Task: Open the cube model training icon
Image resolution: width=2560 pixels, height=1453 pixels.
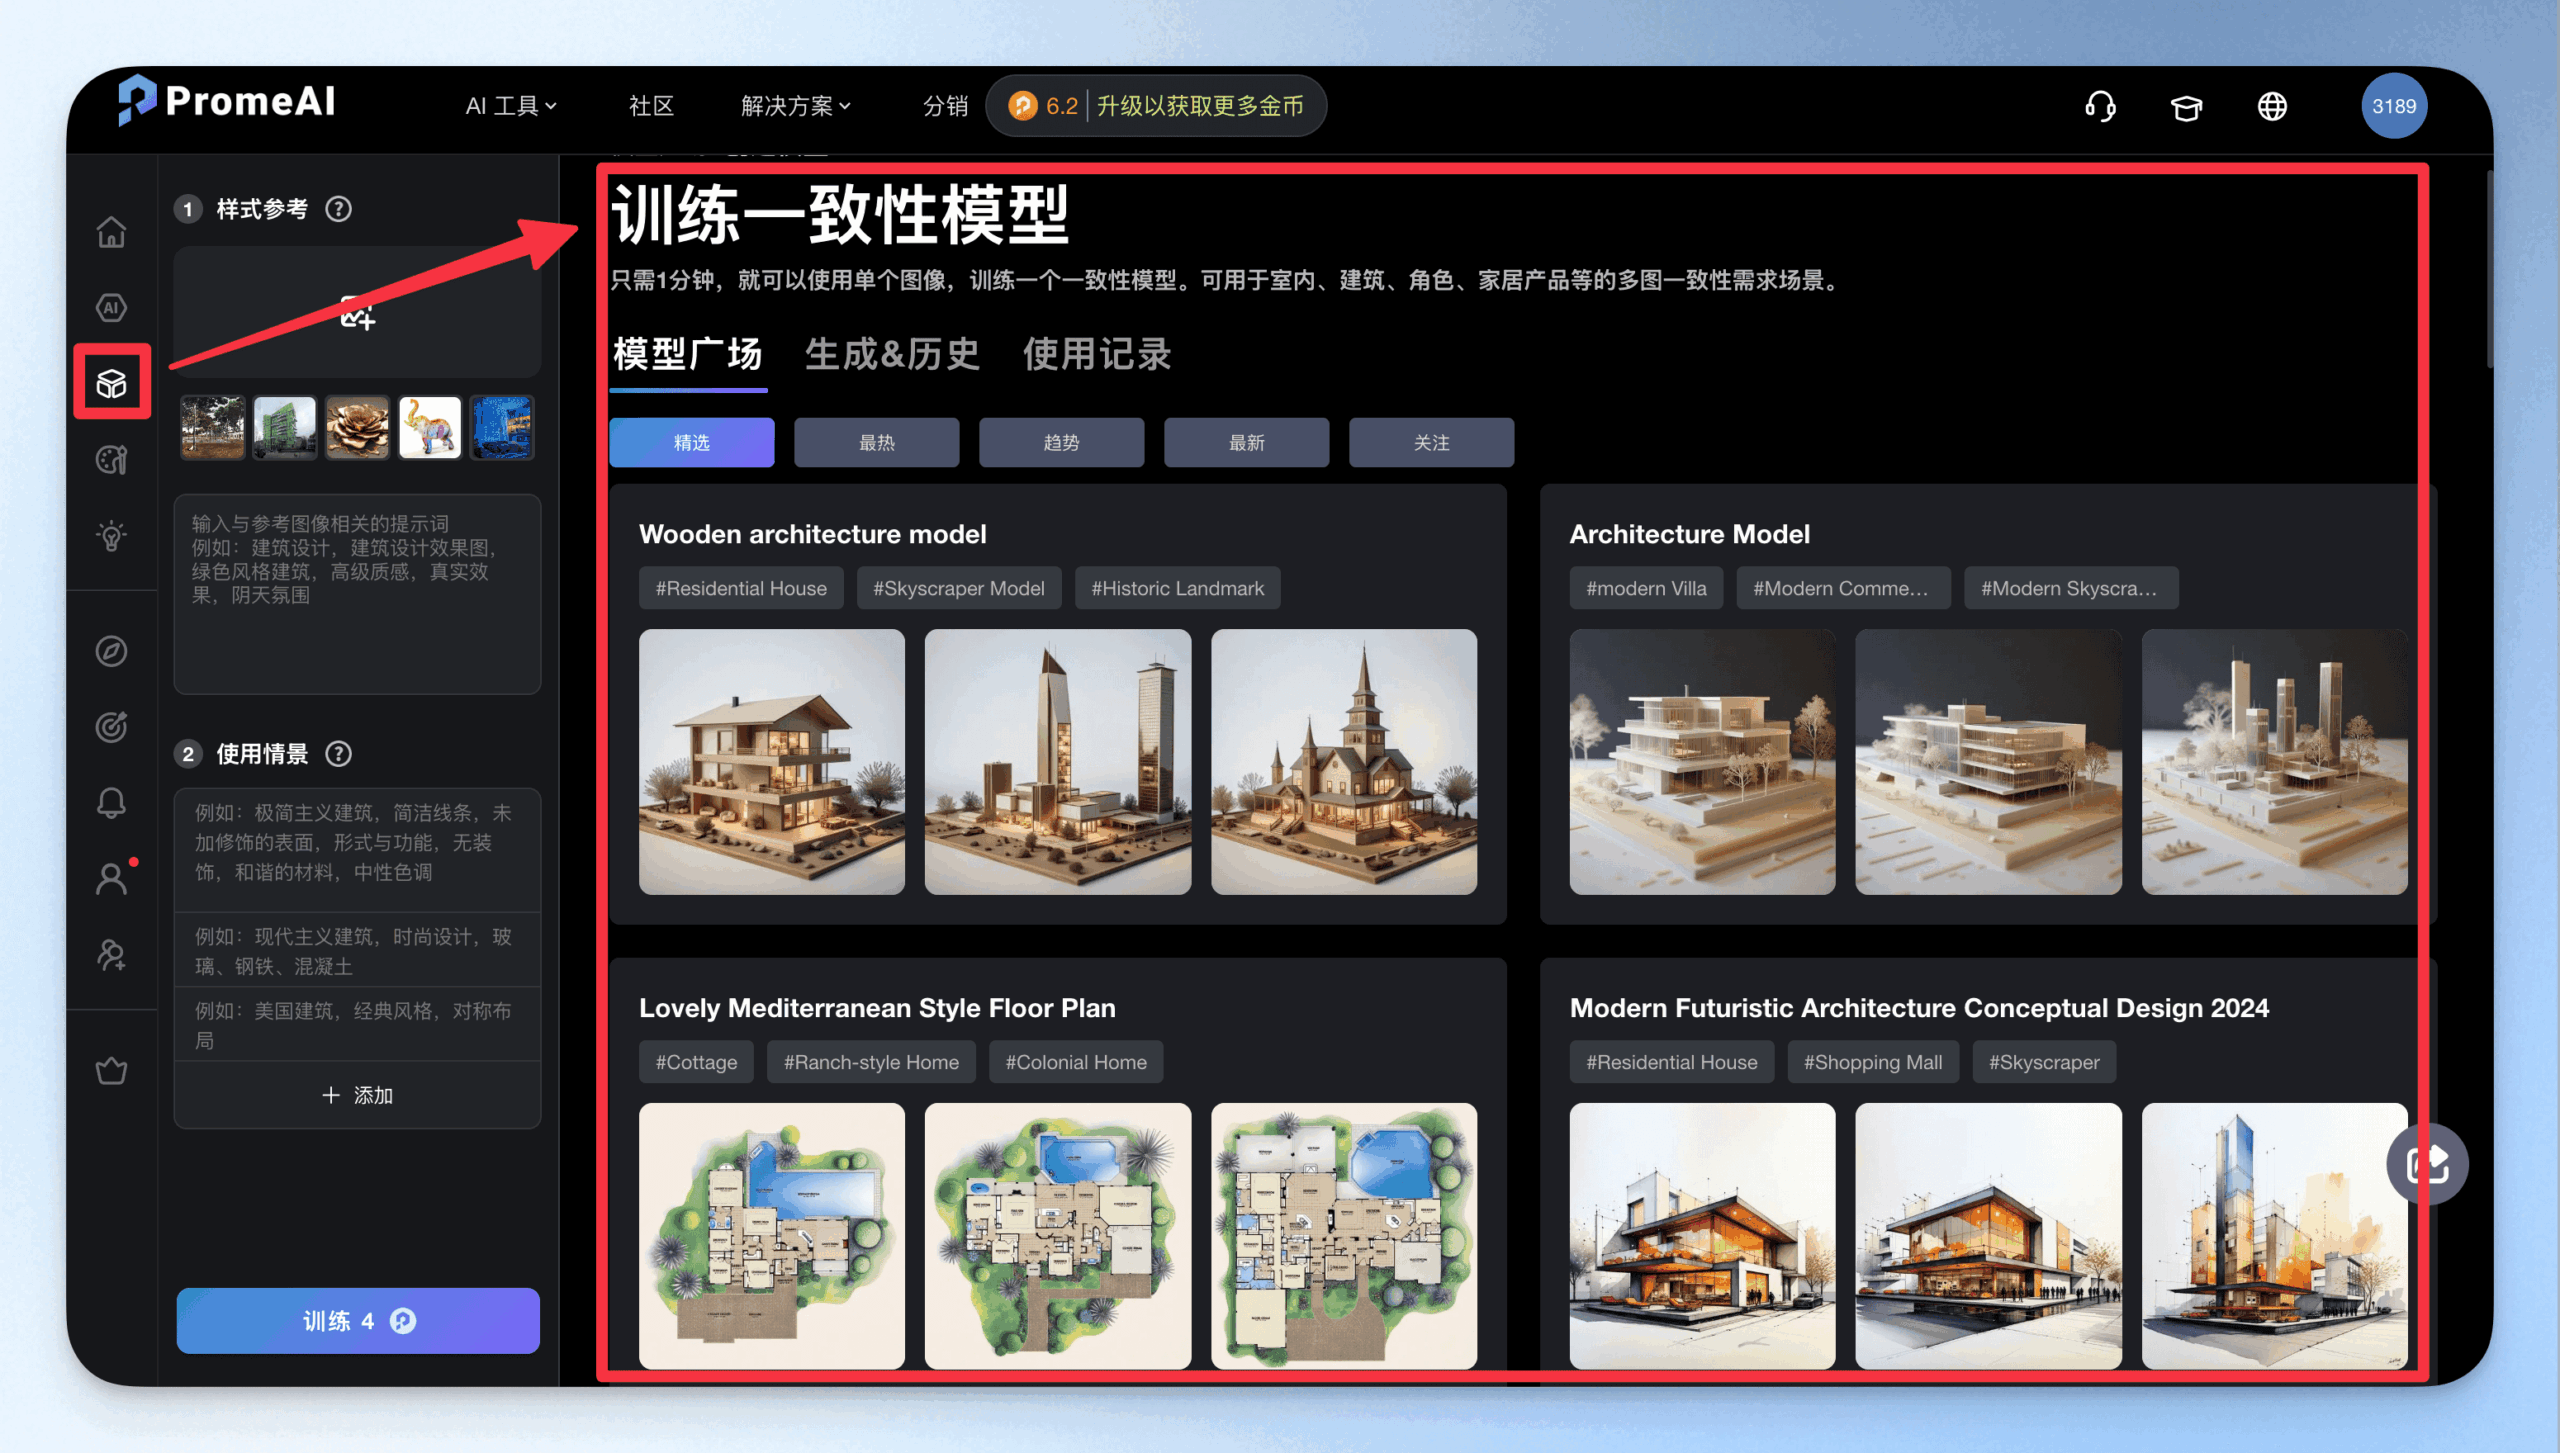Action: [x=111, y=383]
